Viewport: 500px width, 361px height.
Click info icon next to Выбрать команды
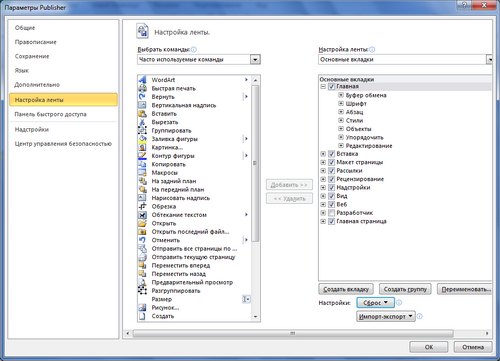194,49
